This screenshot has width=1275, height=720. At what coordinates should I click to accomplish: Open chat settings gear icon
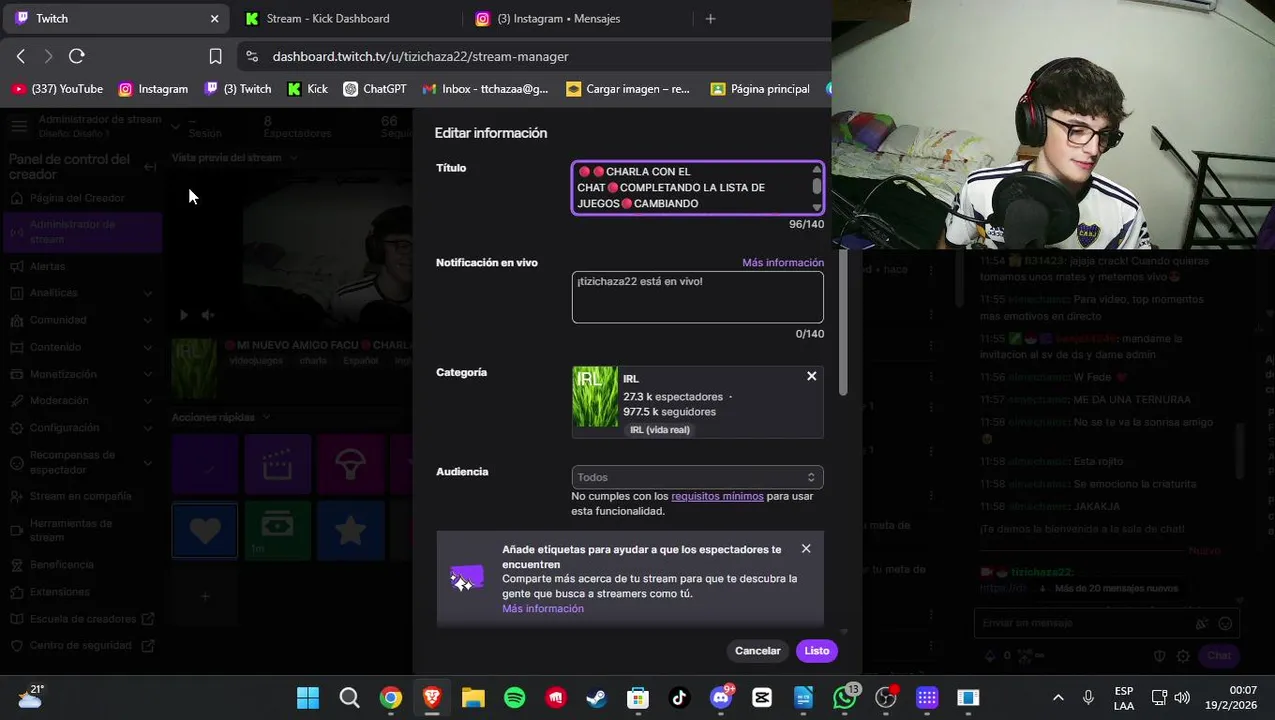1183,656
